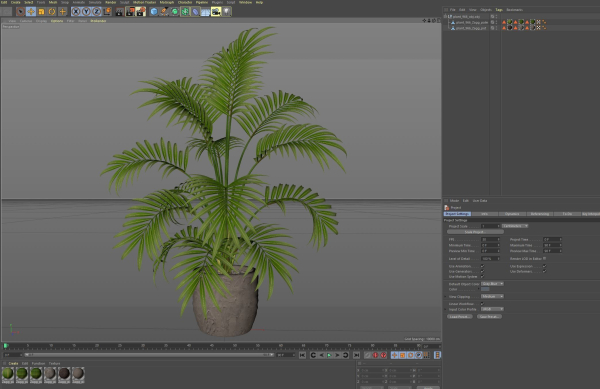Activate the Move tool
Screen dimensions: 600x389
click(x=31, y=12)
